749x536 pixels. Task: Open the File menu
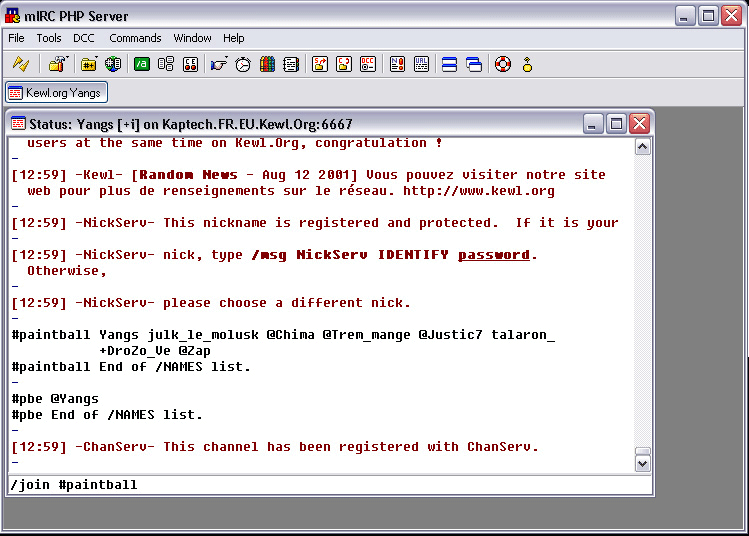16,38
